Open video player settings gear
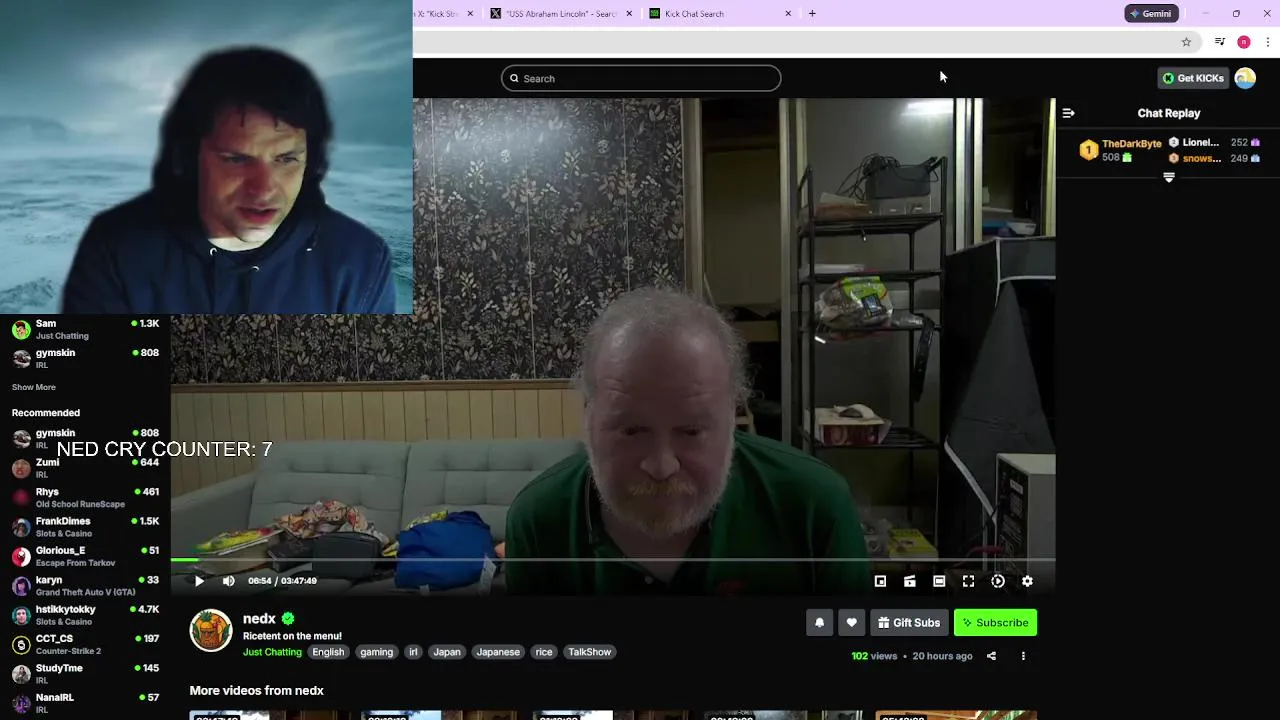1280x720 pixels. point(1027,581)
